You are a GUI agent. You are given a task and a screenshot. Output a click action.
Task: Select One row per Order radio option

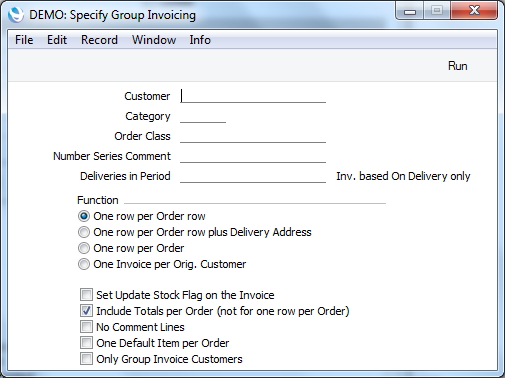84,248
